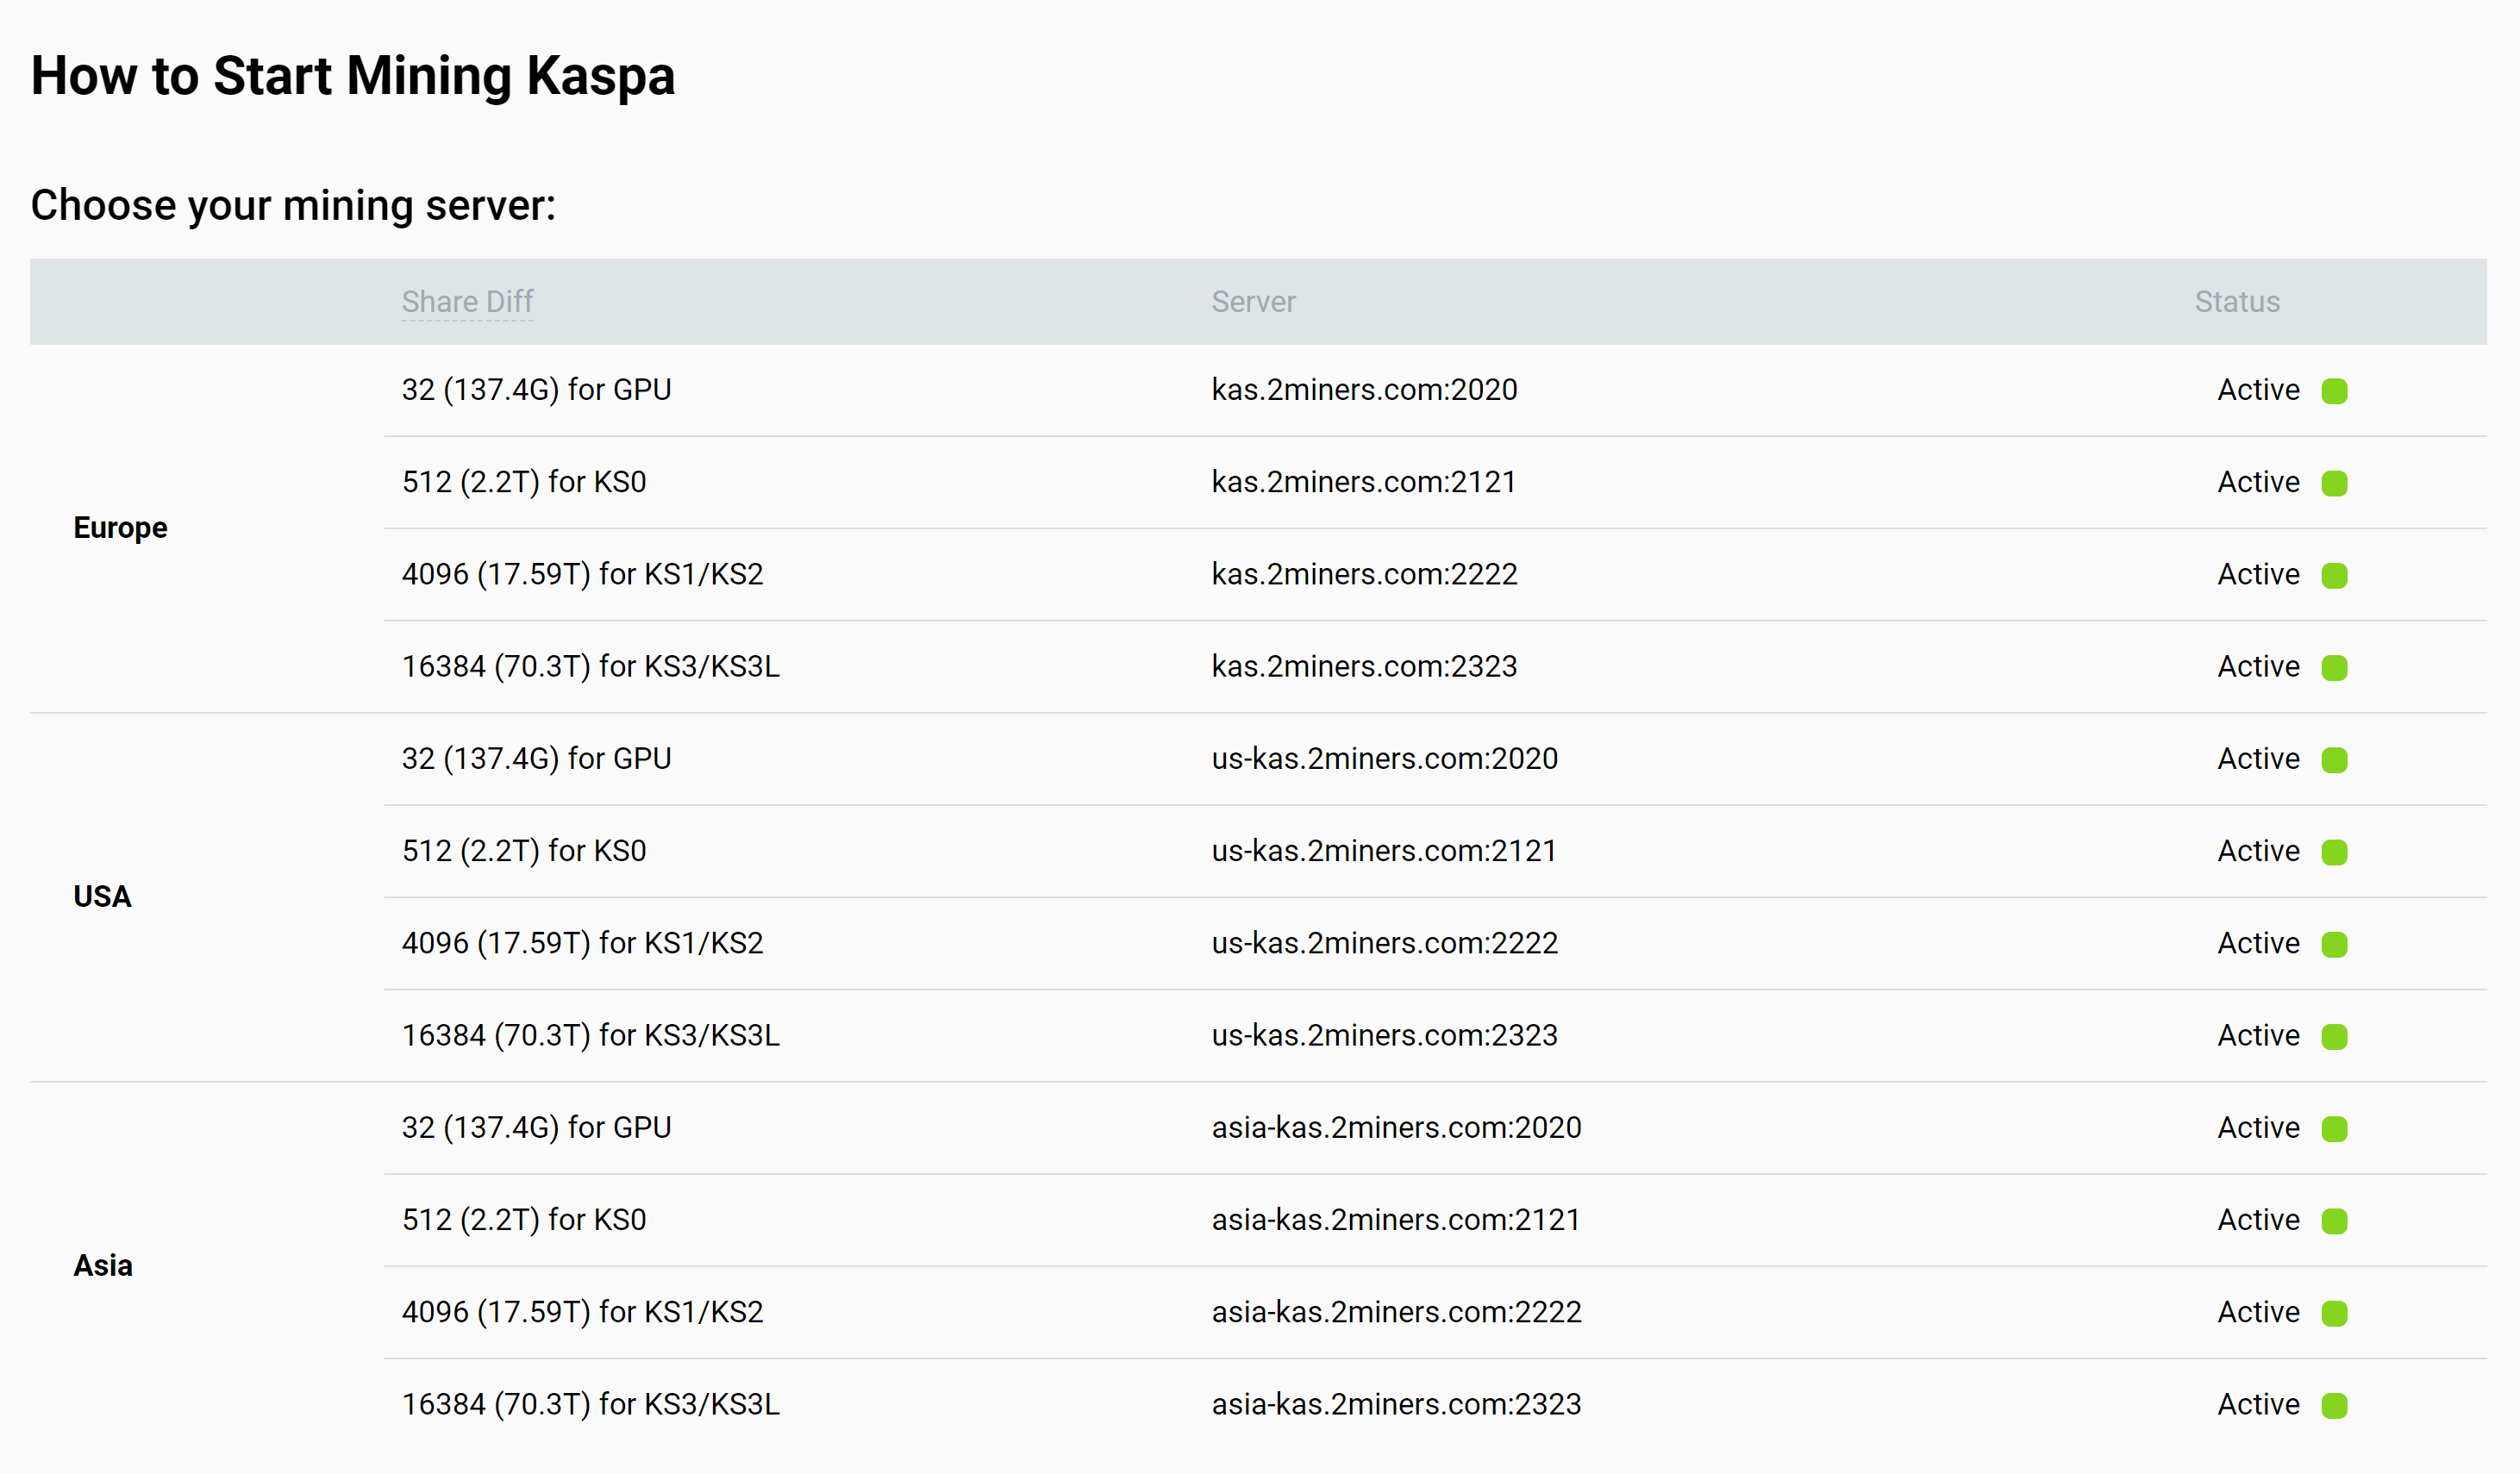Click the green dot for us-kas.2miners.com:2020
This screenshot has width=2520, height=1474.
pyautogui.click(x=2335, y=760)
